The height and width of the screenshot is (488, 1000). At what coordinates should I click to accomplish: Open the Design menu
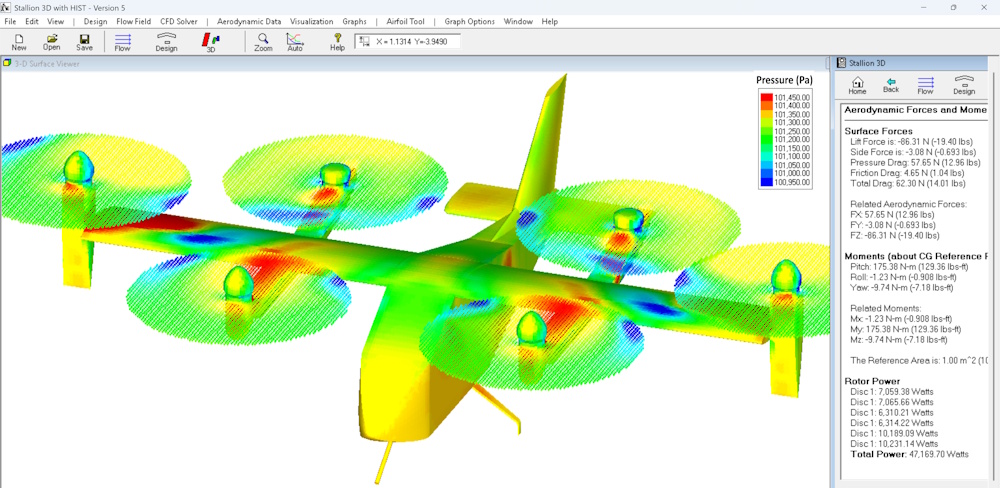tap(96, 21)
